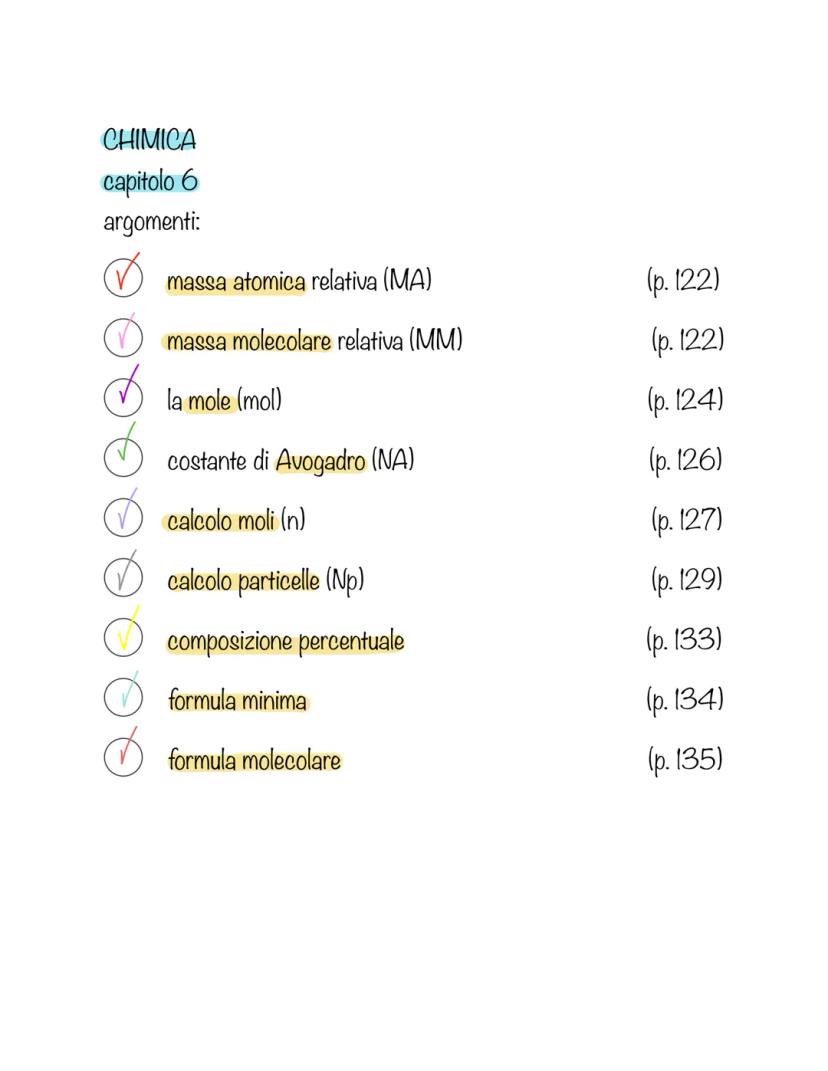Click the 'costante di Avogadro (NA)' text
This screenshot has width=828, height=1071.
(x=290, y=461)
